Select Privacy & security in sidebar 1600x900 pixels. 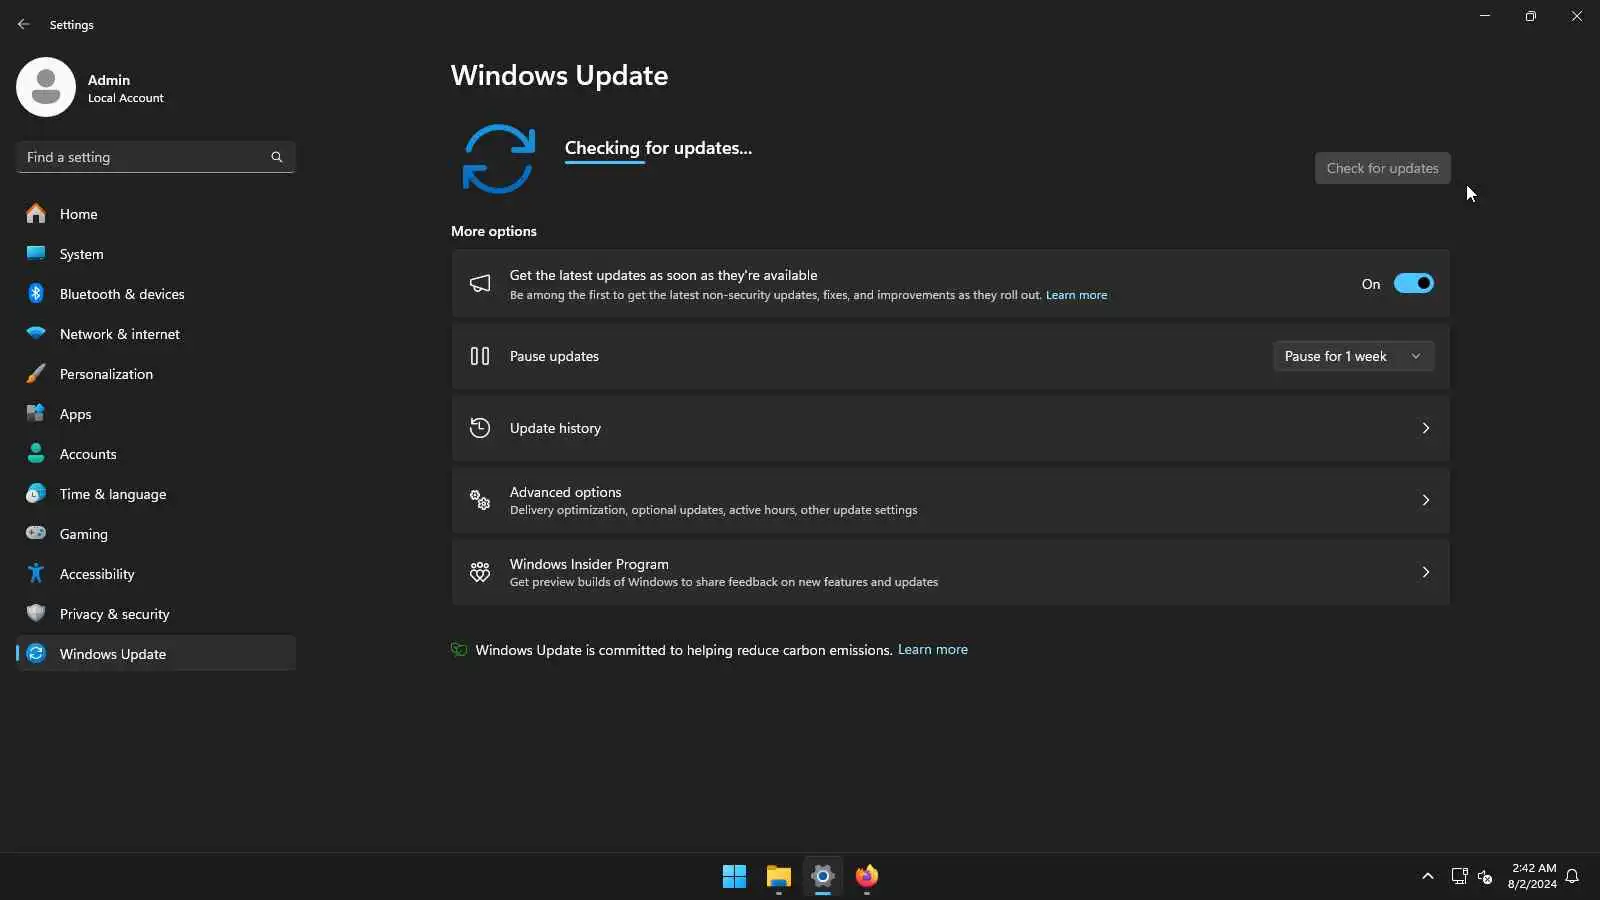(114, 614)
